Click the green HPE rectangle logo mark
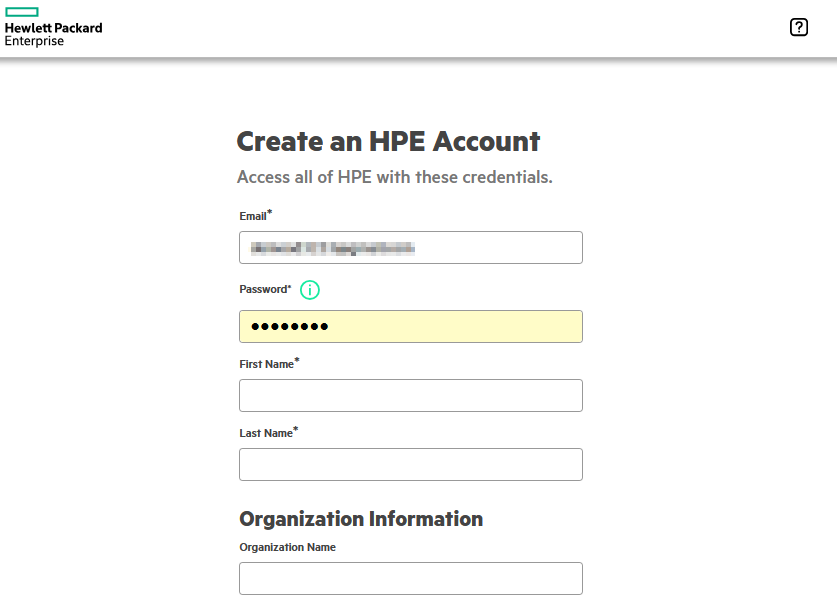The width and height of the screenshot is (837, 602). coord(22,11)
